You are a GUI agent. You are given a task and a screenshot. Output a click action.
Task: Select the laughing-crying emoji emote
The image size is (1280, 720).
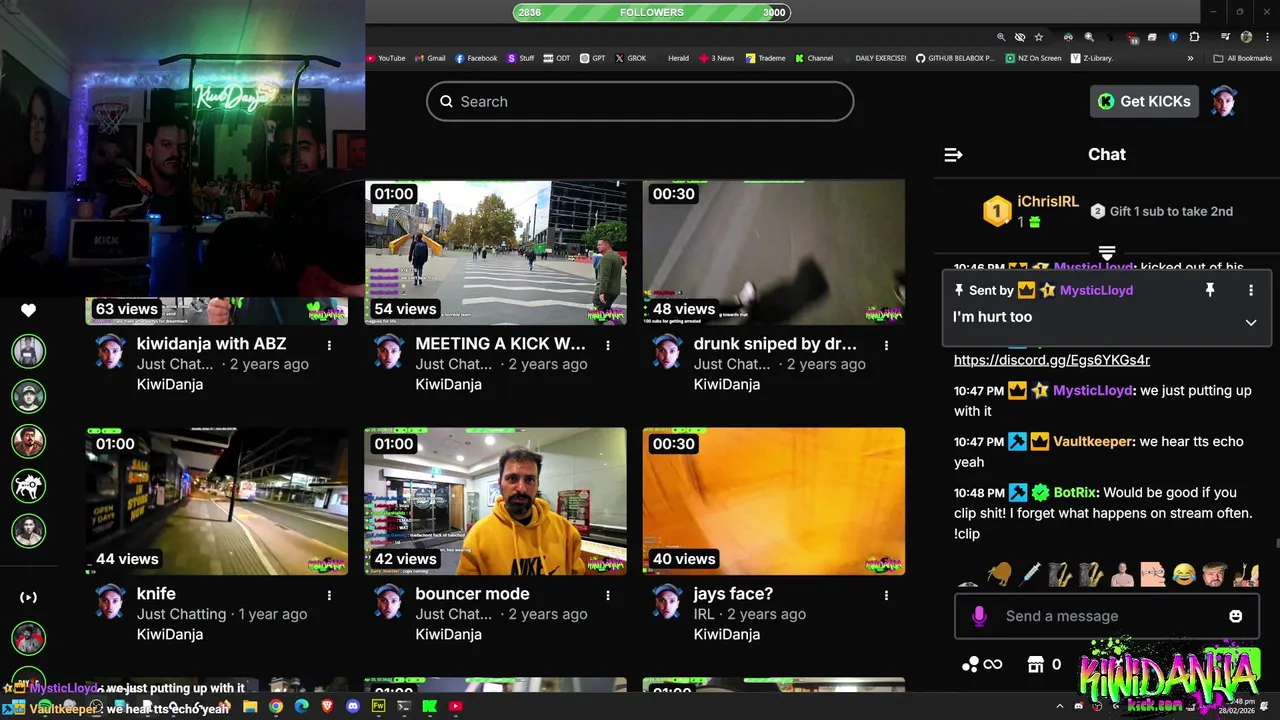[x=1184, y=574]
